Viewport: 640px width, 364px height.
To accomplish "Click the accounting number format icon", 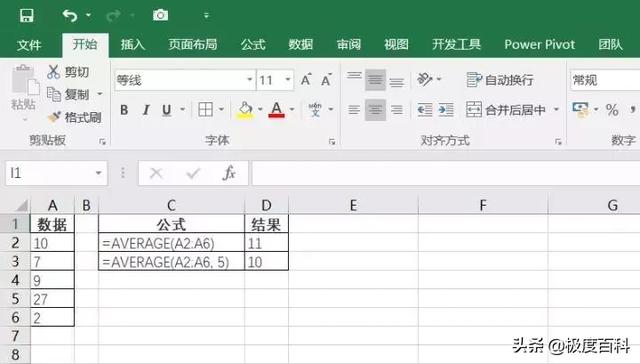I will (x=581, y=110).
